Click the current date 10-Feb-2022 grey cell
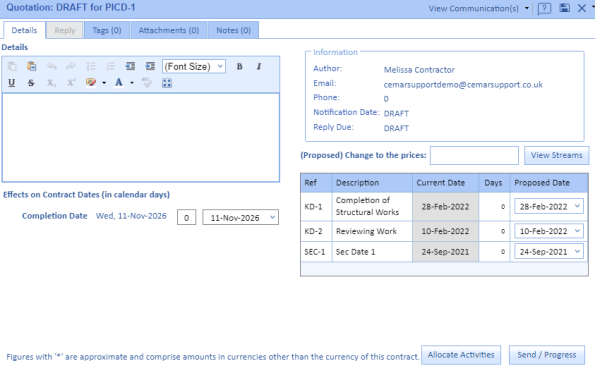The width and height of the screenshot is (595, 373). (445, 231)
